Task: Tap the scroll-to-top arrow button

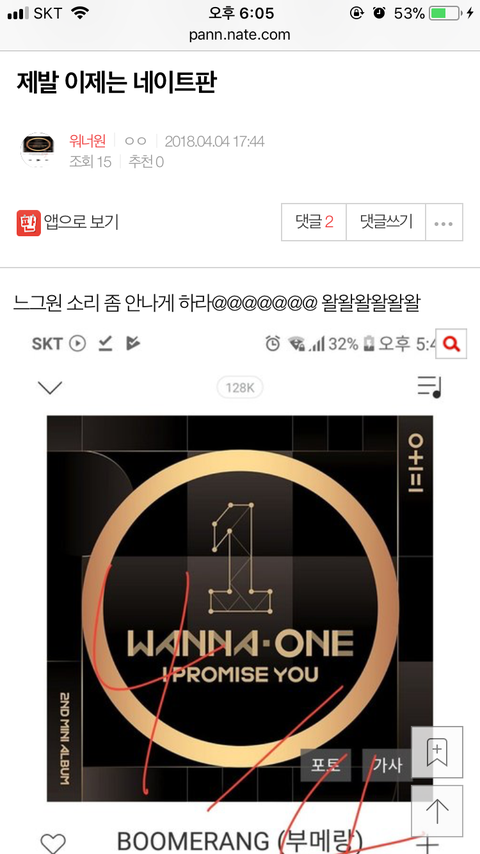Action: click(437, 811)
